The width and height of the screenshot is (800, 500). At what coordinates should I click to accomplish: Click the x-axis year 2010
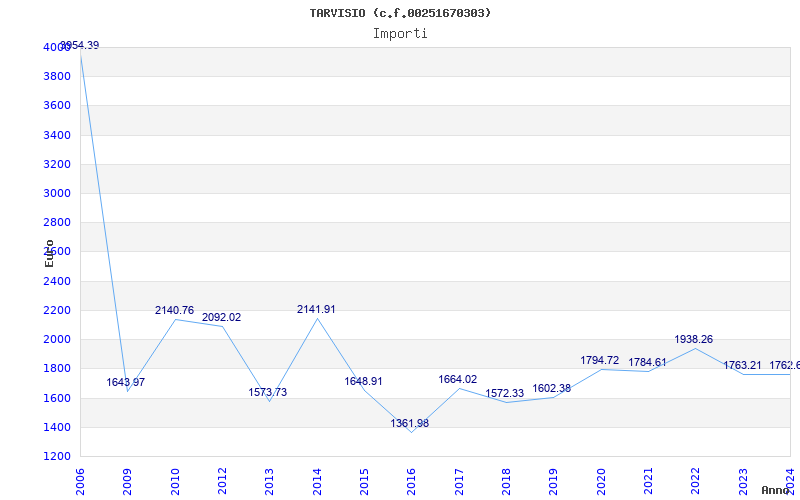point(175,482)
